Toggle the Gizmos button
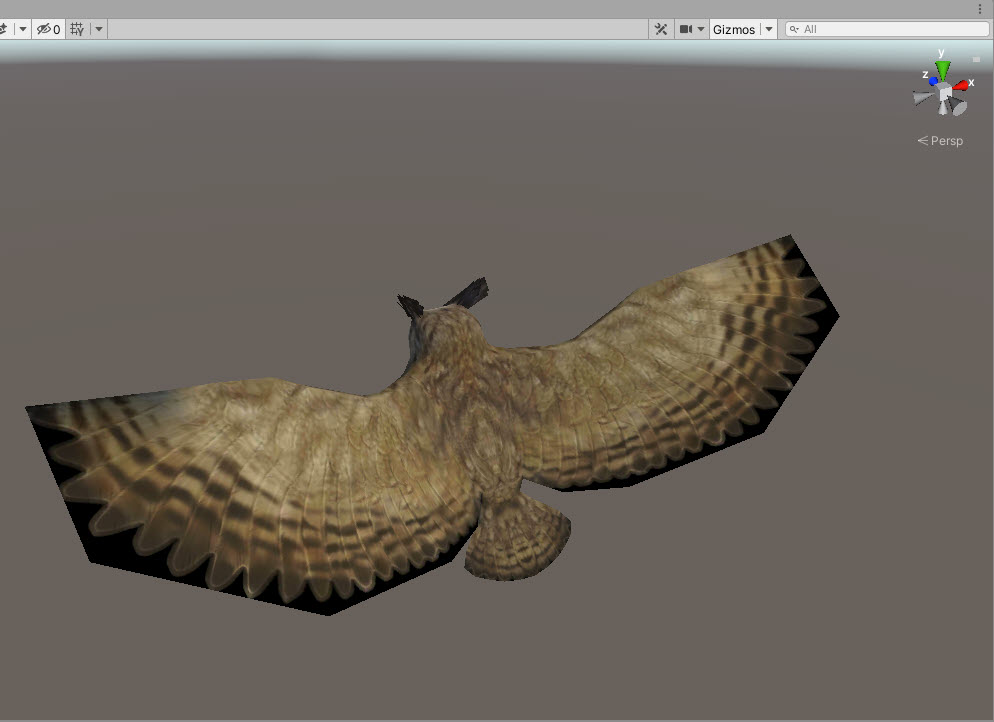Screen dimensions: 994x722 tap(734, 29)
